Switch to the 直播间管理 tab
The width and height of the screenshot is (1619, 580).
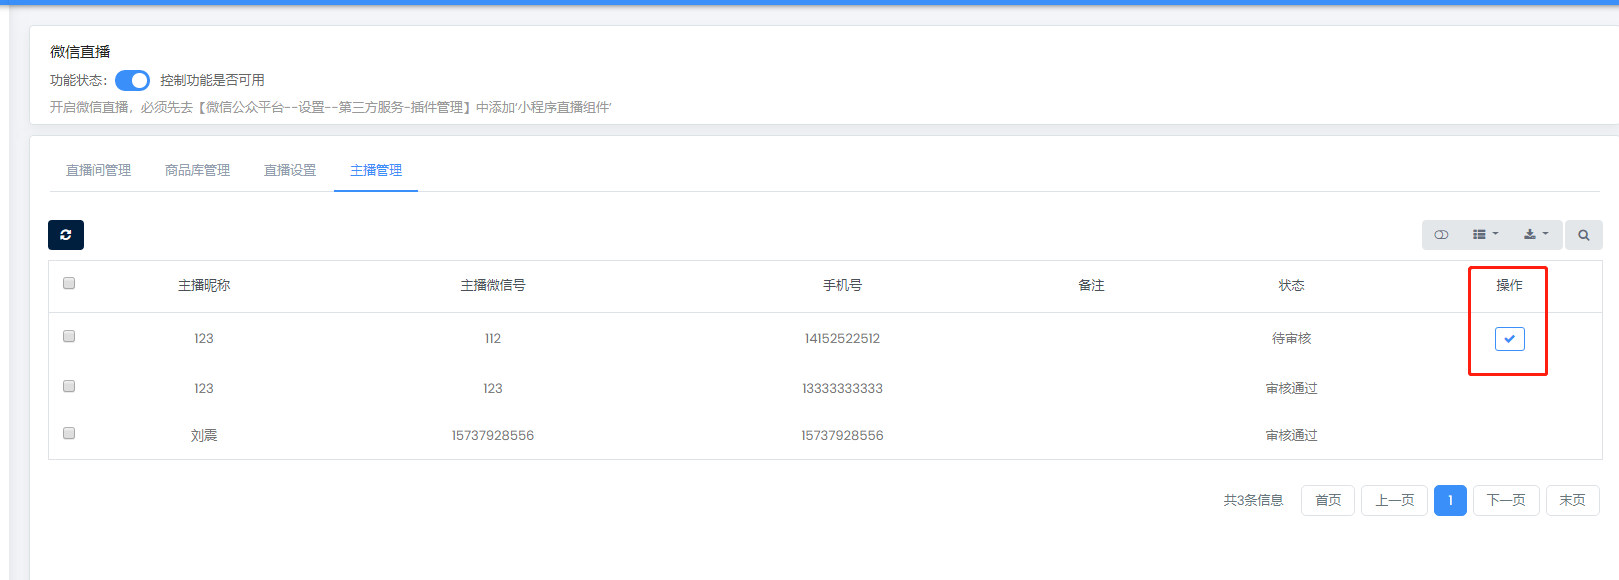click(98, 170)
